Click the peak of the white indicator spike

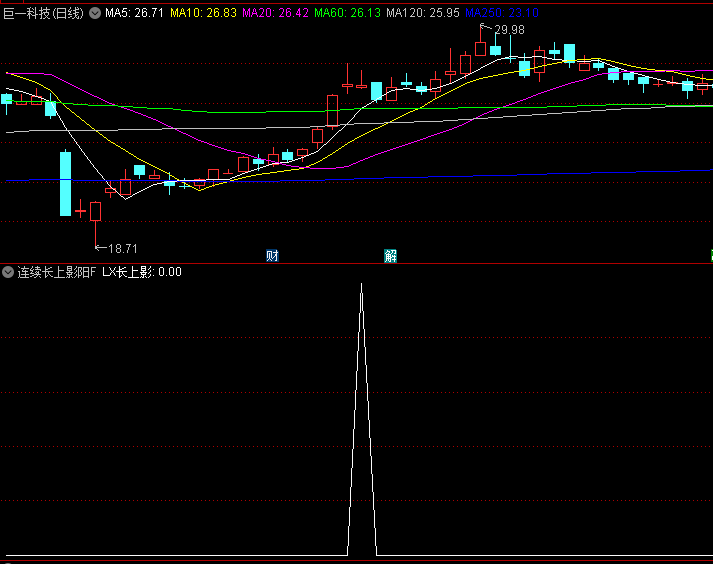[x=361, y=286]
